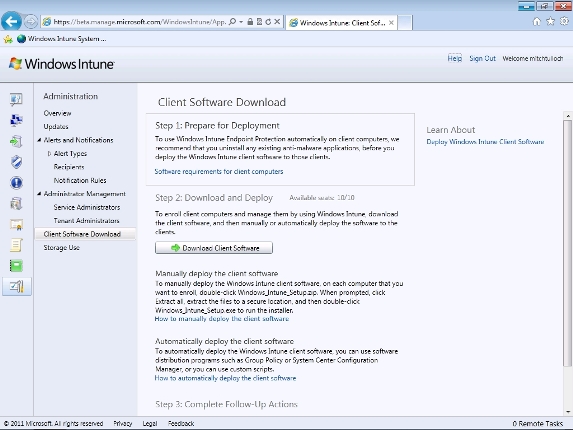This screenshot has width=573, height=430.
Task: Open the browser Tools gear icon
Action: pyautogui.click(x=565, y=22)
